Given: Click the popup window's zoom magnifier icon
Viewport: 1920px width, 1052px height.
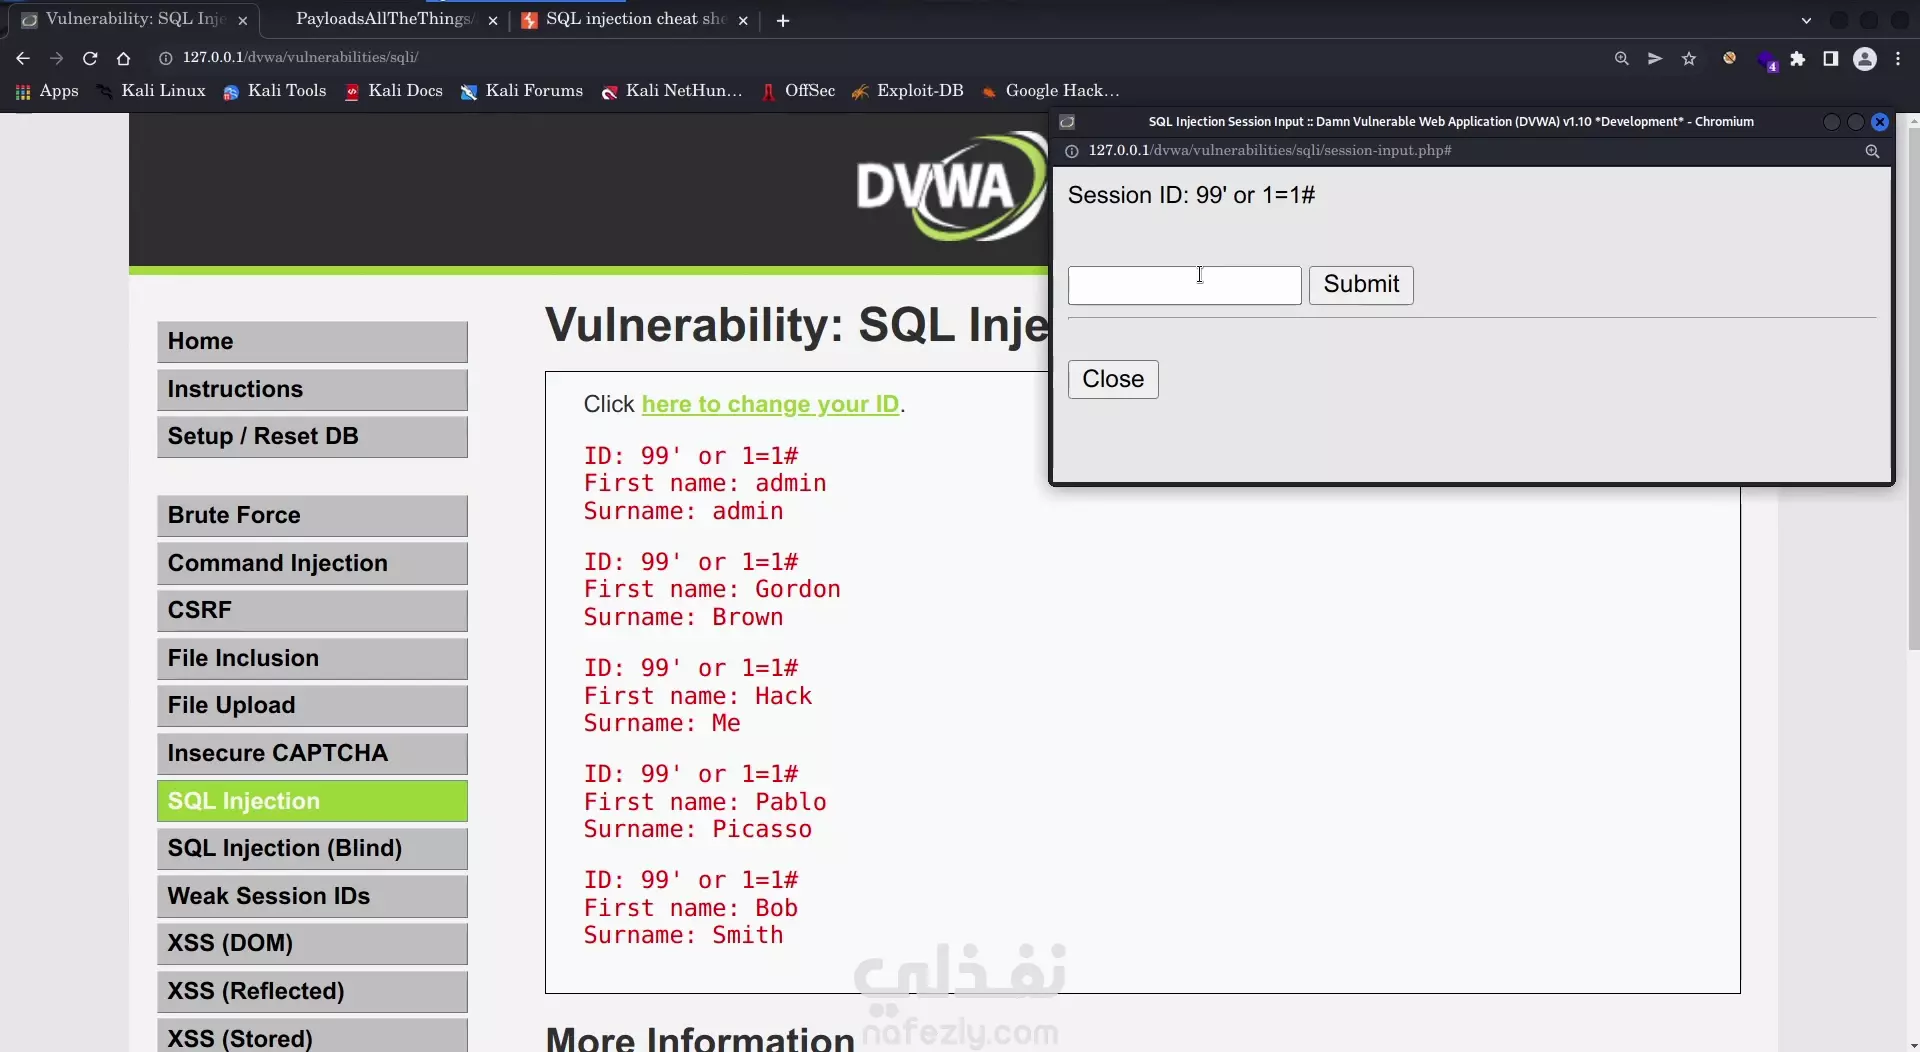Looking at the screenshot, I should 1872,151.
